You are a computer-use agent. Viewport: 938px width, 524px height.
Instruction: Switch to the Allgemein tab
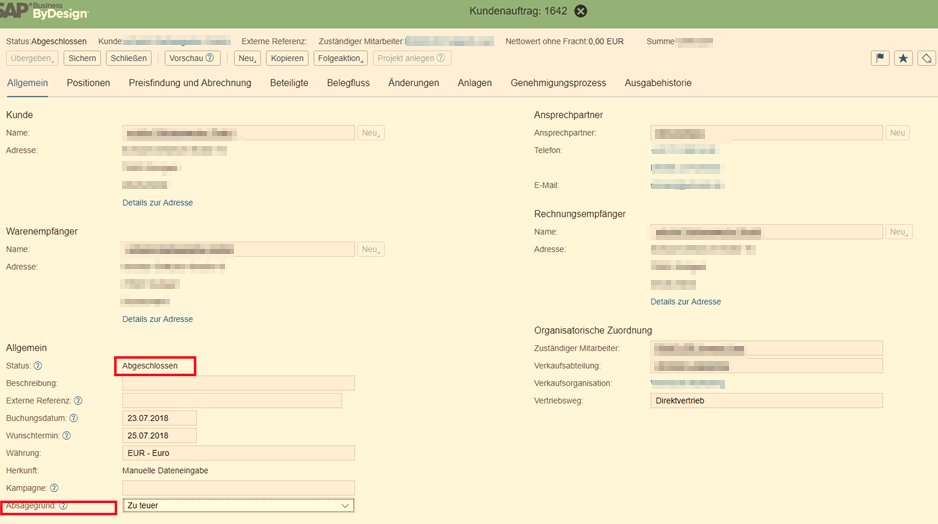click(x=28, y=83)
